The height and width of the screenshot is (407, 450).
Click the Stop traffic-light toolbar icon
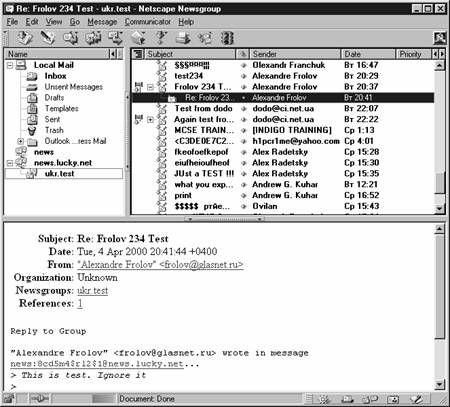(x=228, y=38)
